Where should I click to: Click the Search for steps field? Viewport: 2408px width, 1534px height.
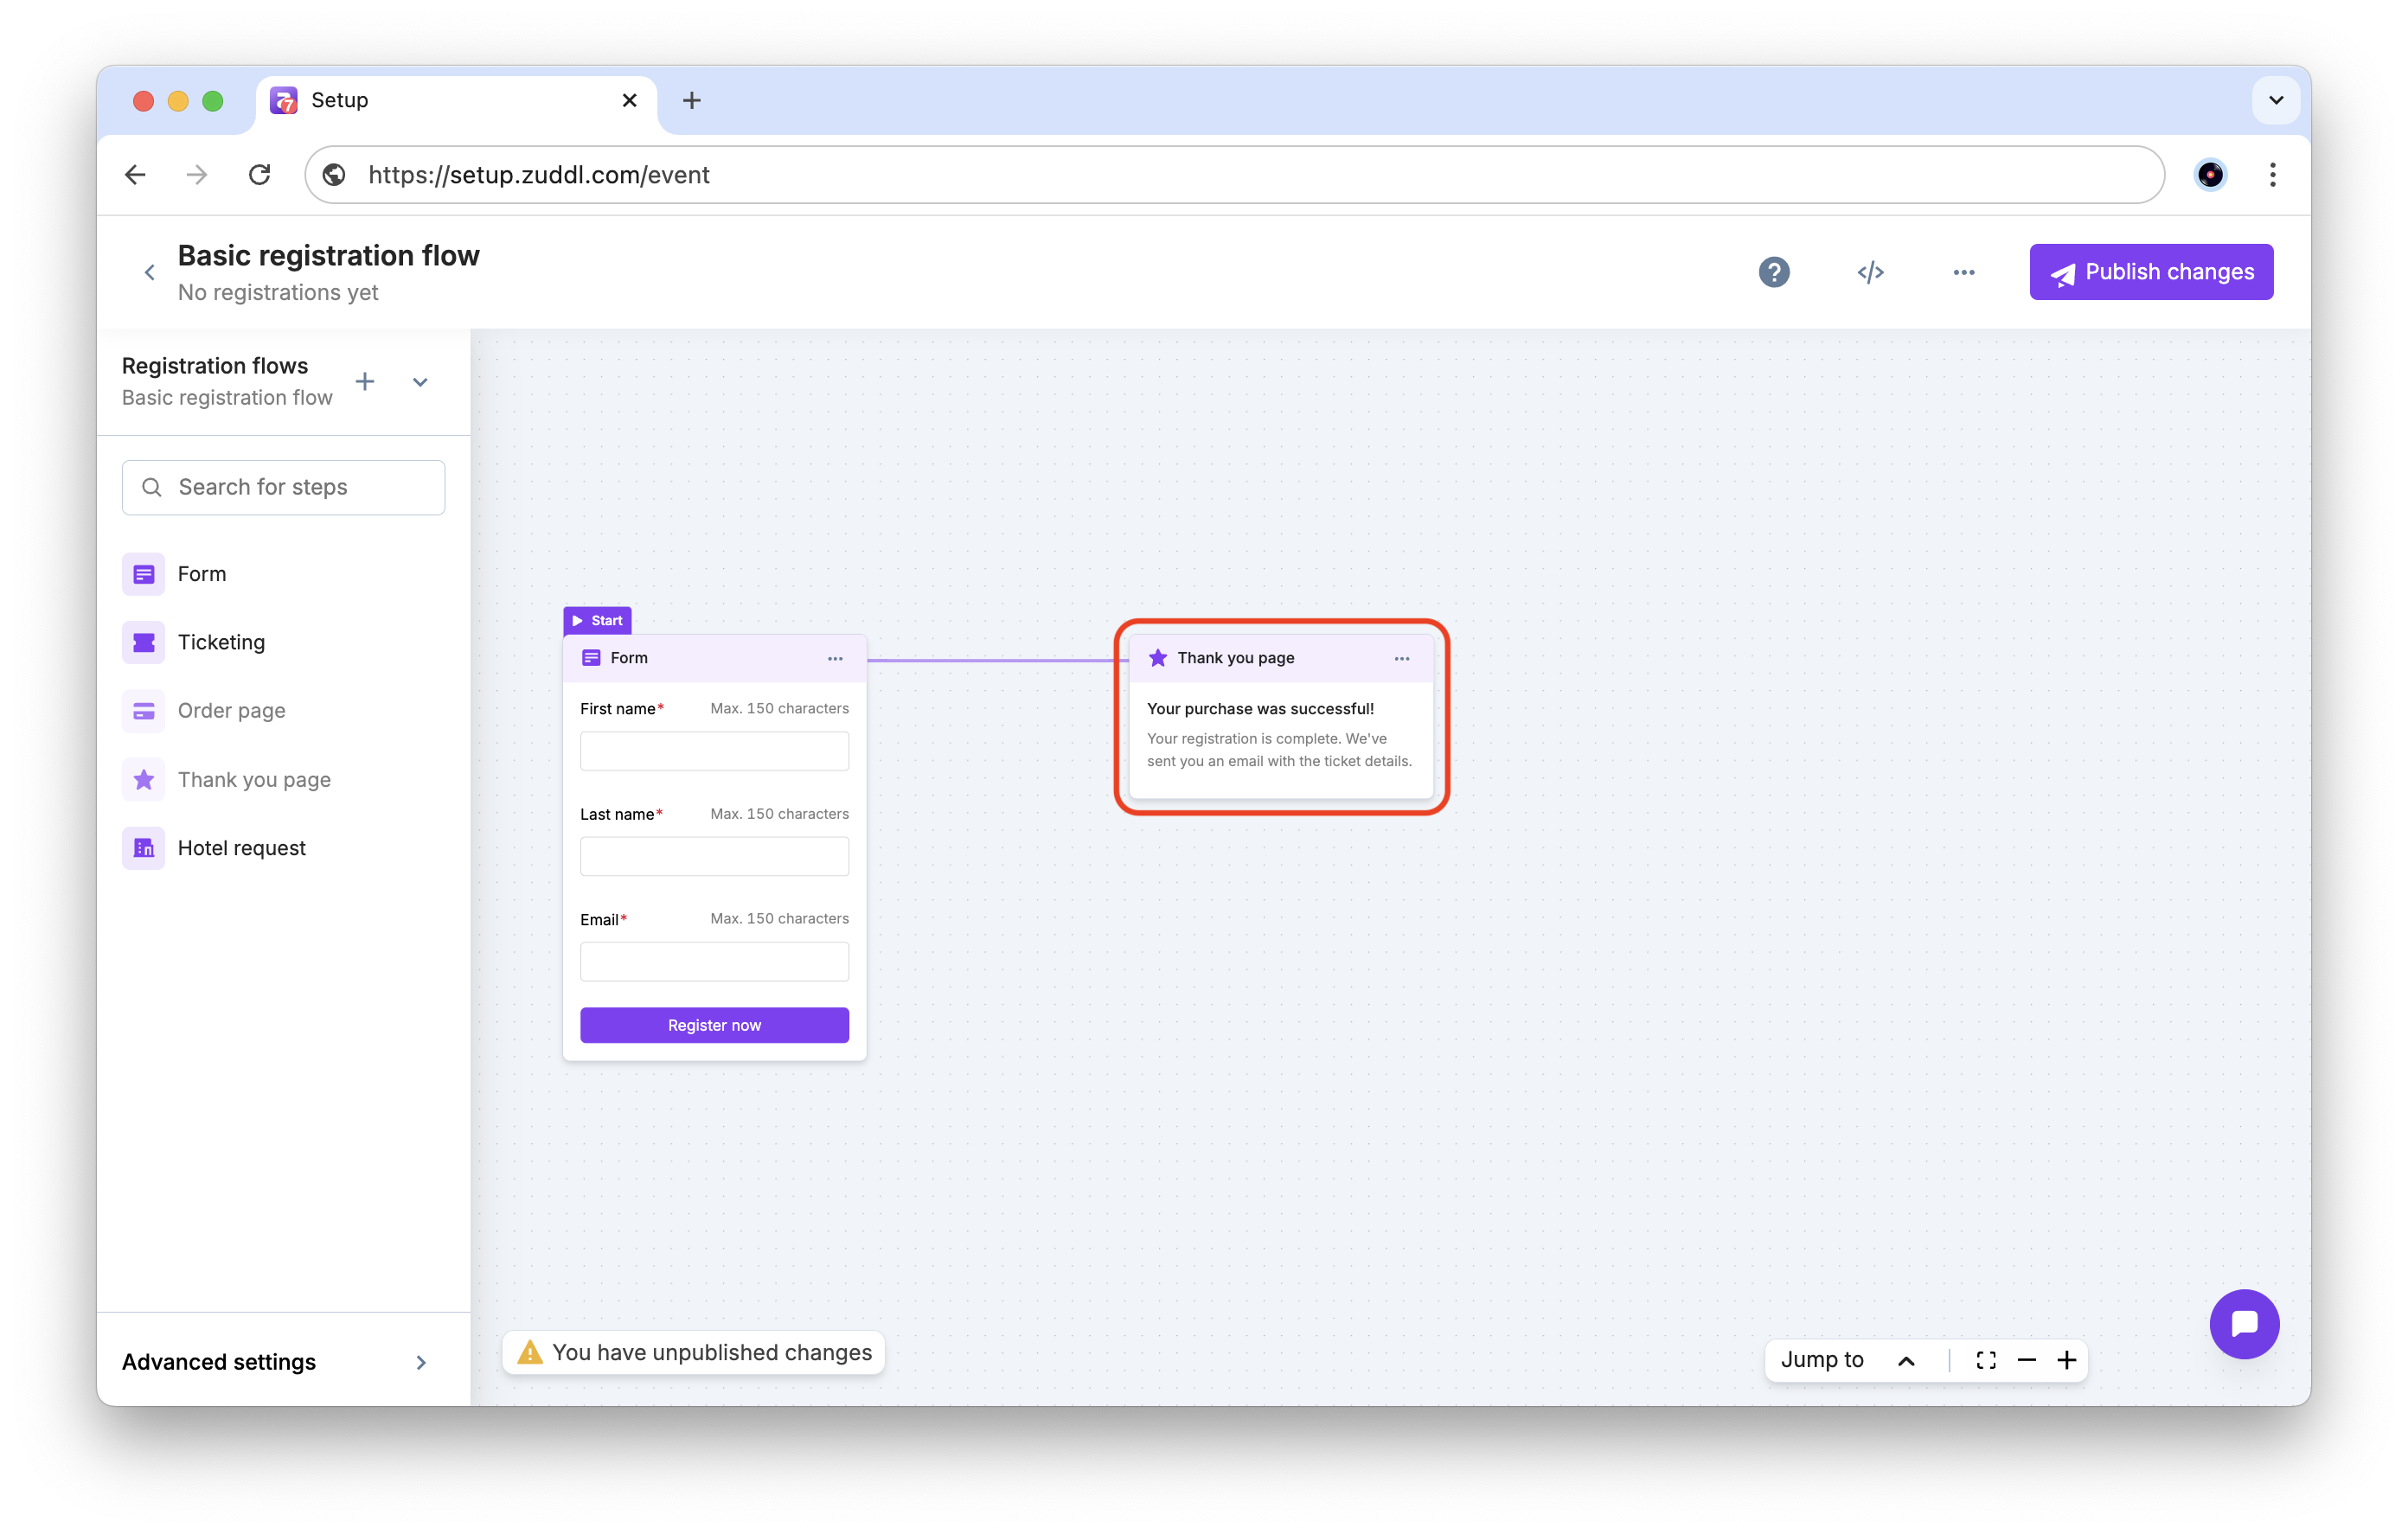click(284, 487)
